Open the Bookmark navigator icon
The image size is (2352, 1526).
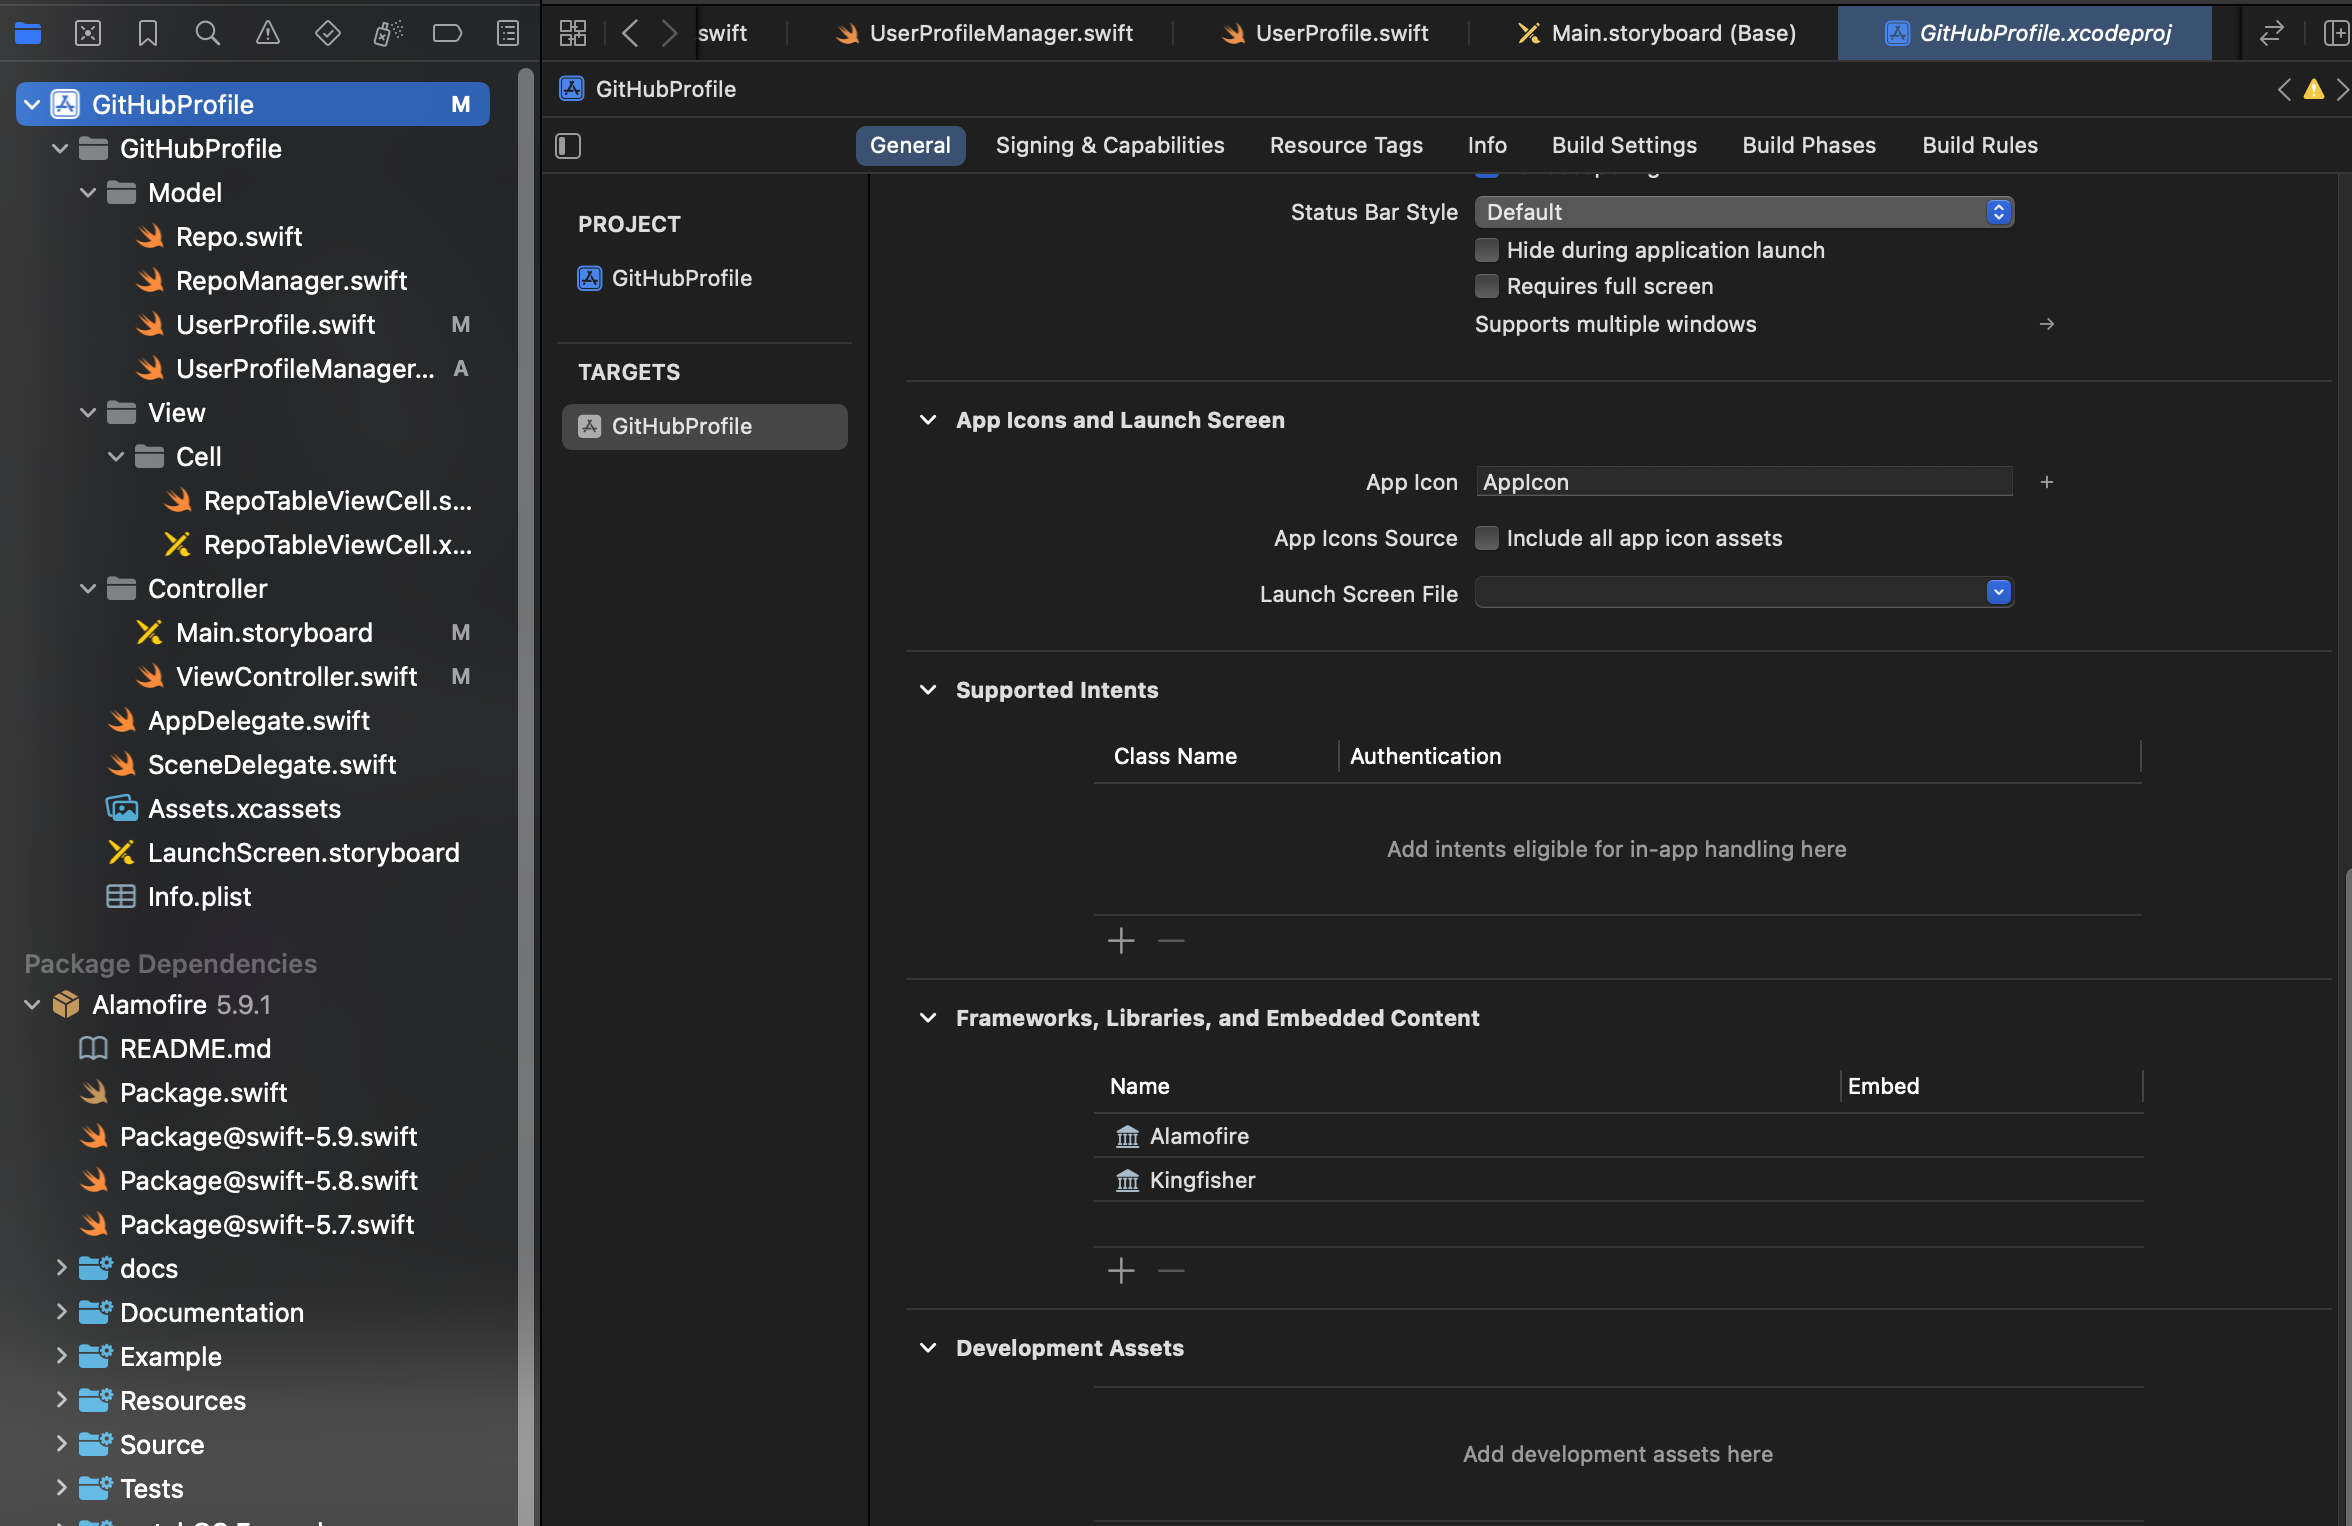pos(148,33)
